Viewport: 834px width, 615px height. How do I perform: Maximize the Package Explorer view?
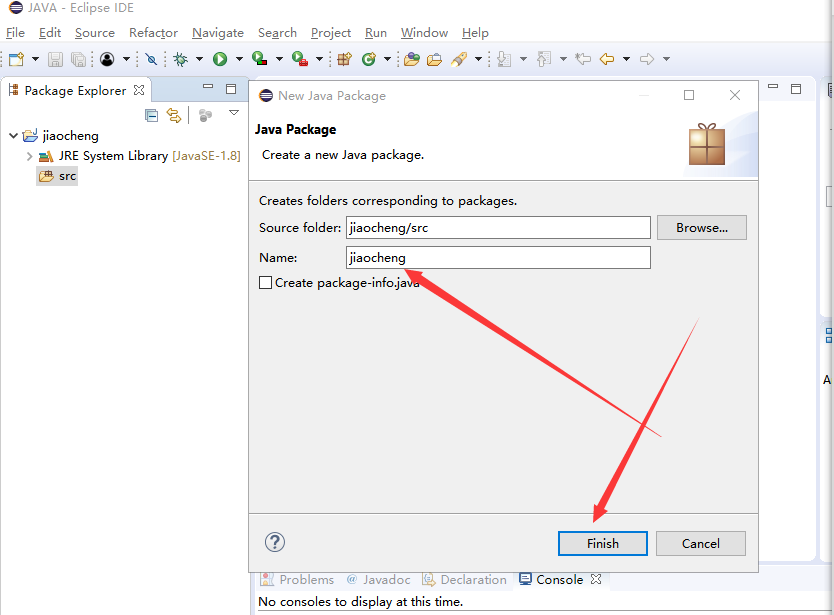click(231, 89)
